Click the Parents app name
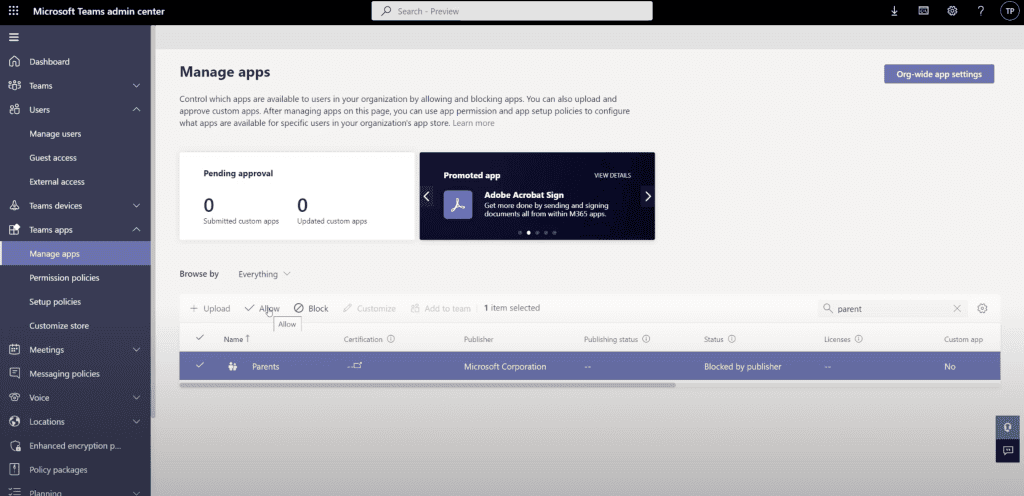Viewport: 1024px width, 496px height. (x=266, y=367)
